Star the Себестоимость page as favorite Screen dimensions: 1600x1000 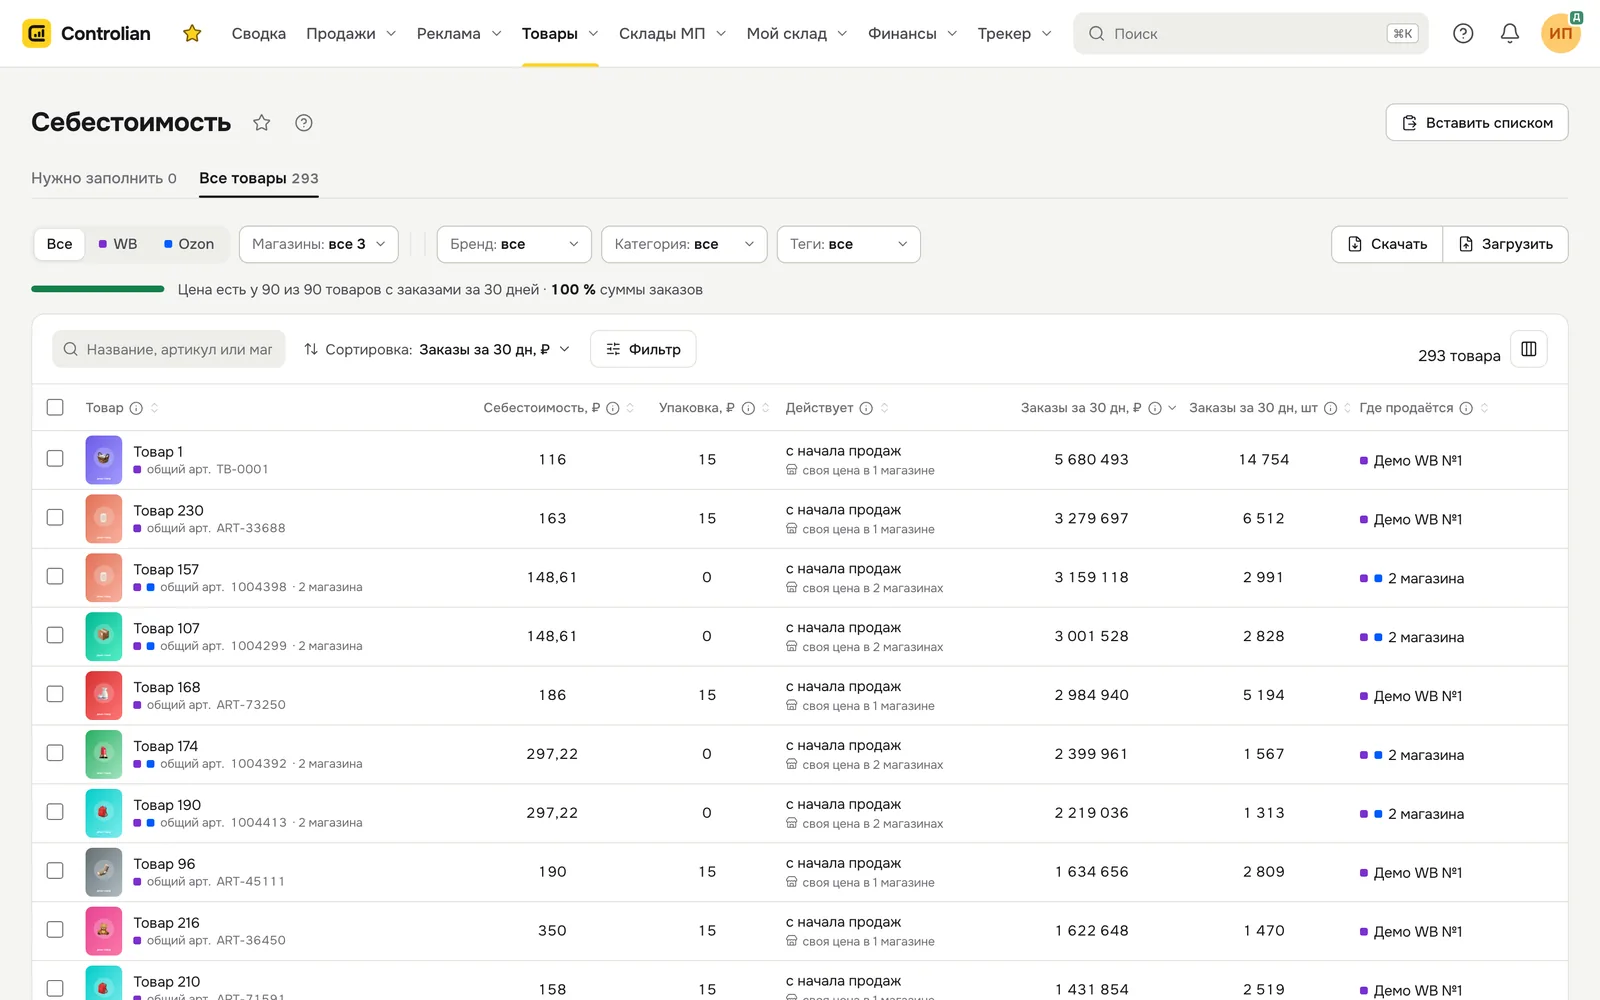[x=262, y=122]
